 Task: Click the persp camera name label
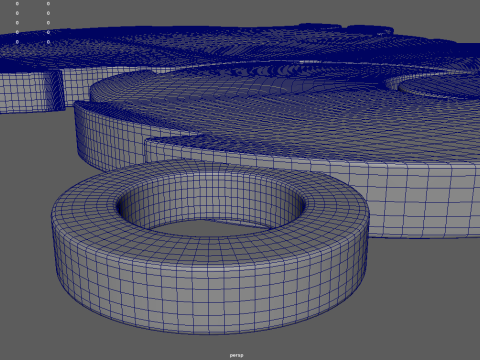tap(236, 355)
